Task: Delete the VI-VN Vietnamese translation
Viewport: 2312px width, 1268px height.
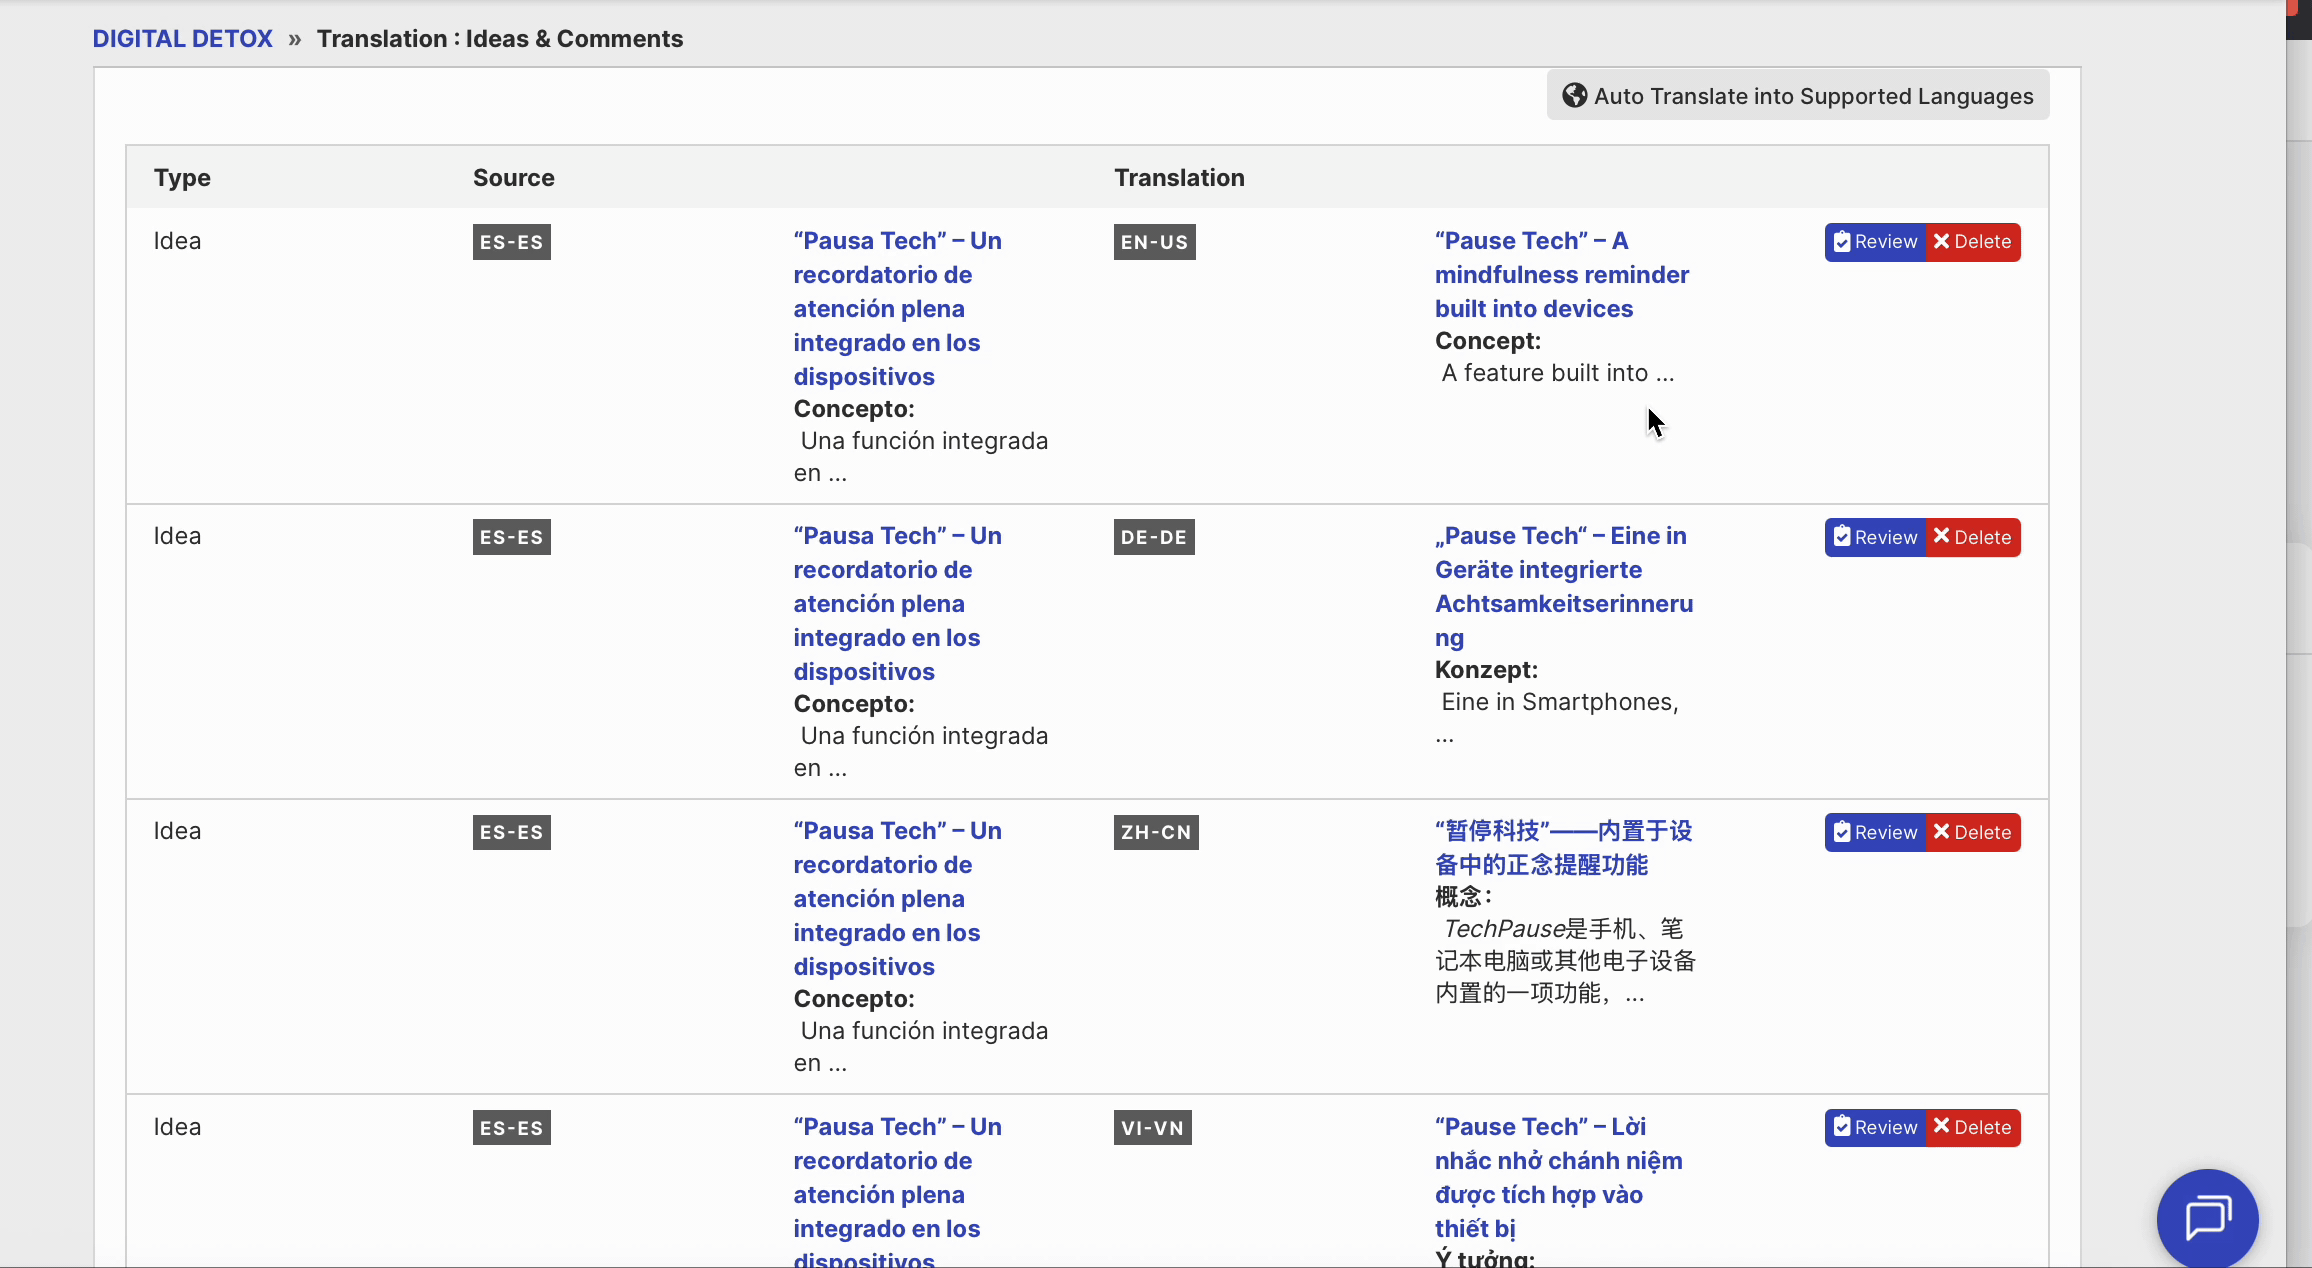Action: click(1972, 1127)
